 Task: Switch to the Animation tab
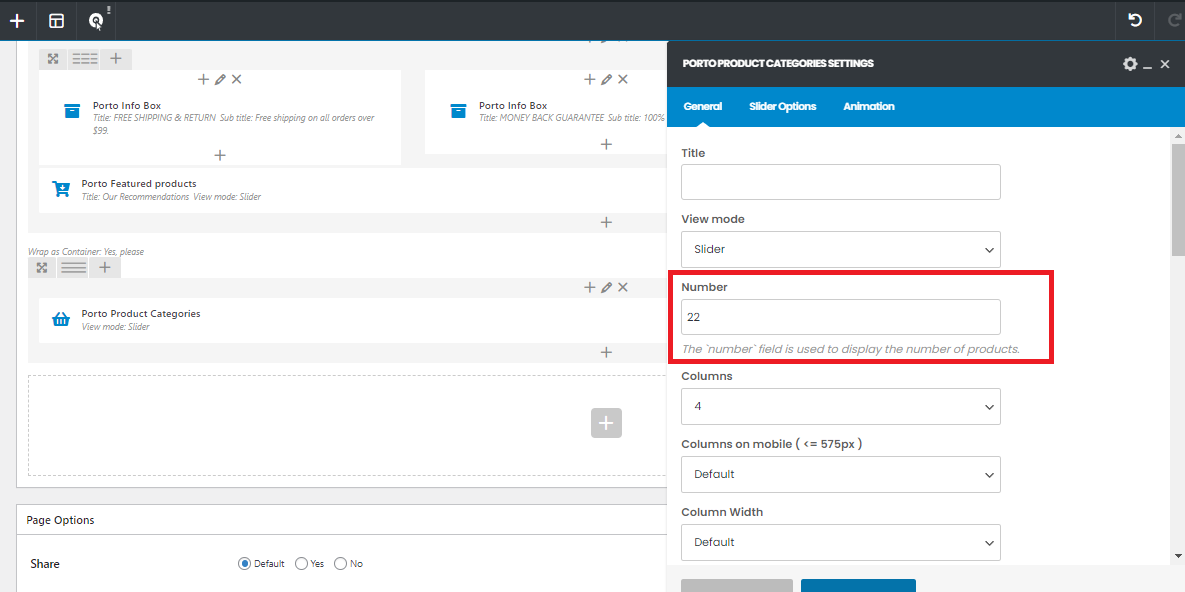869,107
